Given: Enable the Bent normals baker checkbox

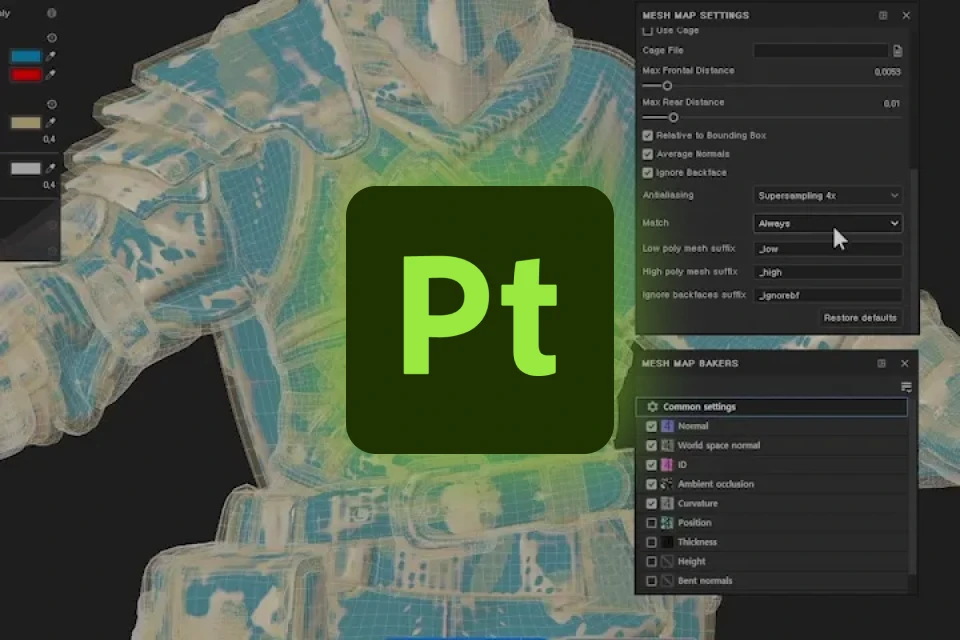Looking at the screenshot, I should click(651, 581).
